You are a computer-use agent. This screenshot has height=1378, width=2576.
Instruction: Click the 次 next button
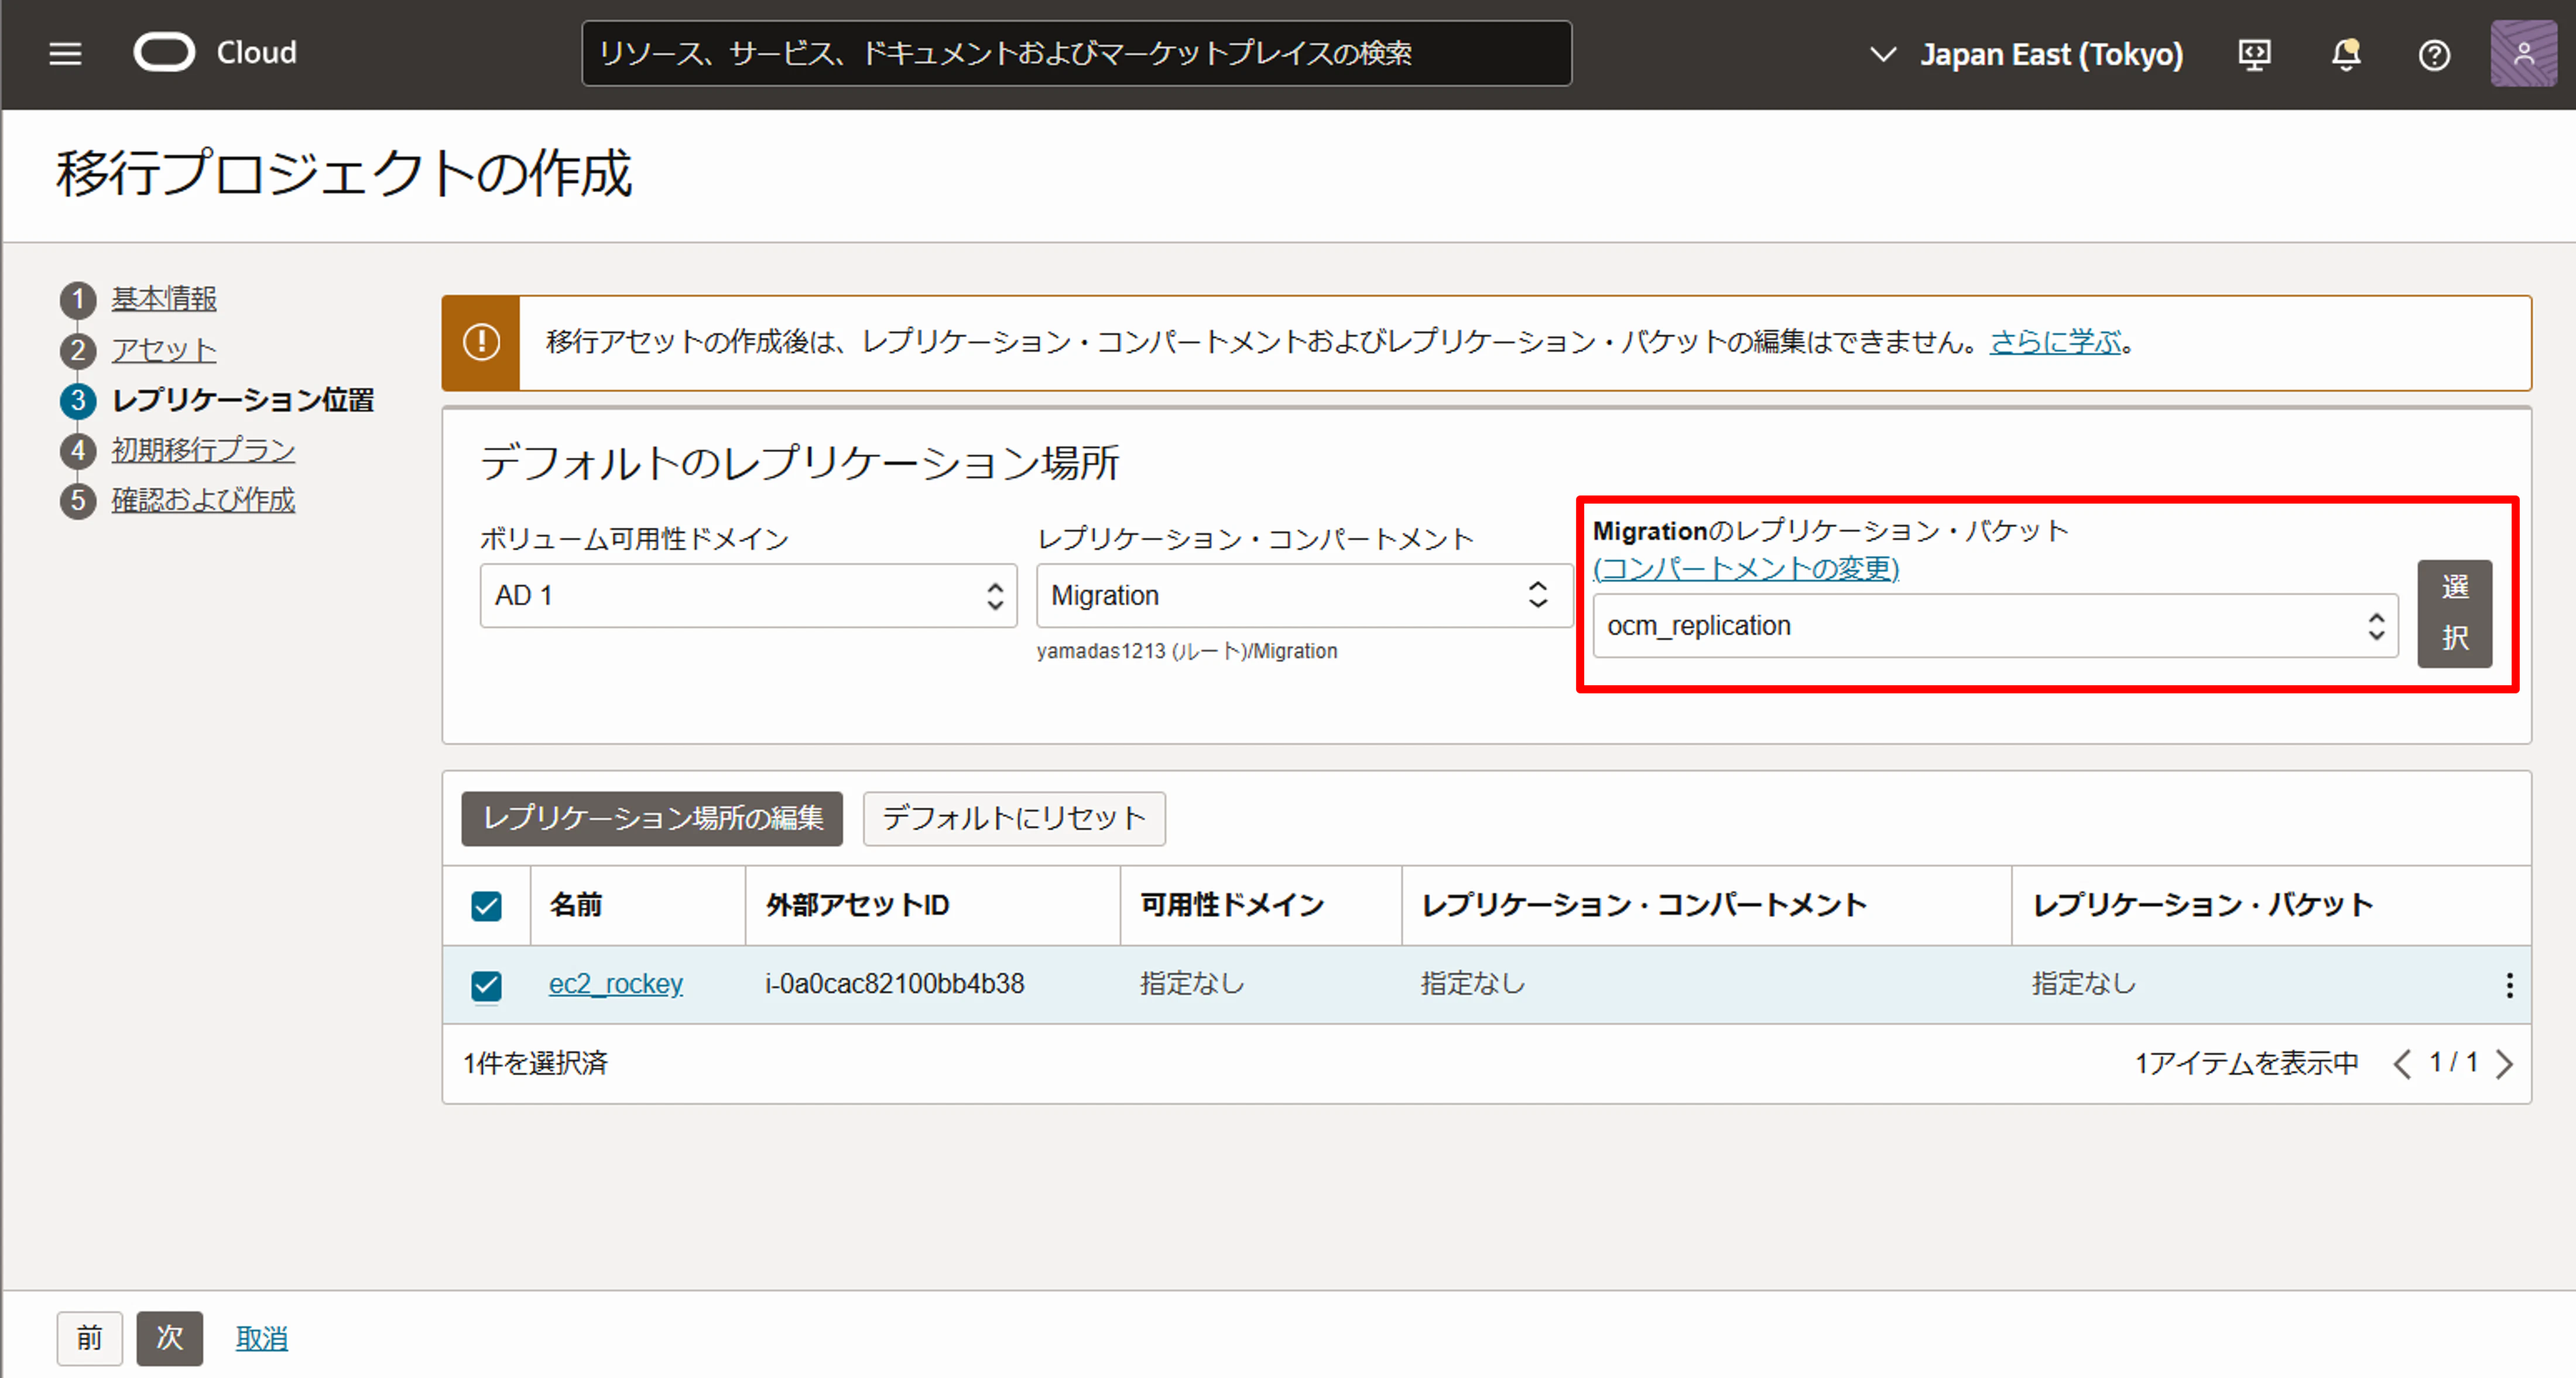[170, 1338]
